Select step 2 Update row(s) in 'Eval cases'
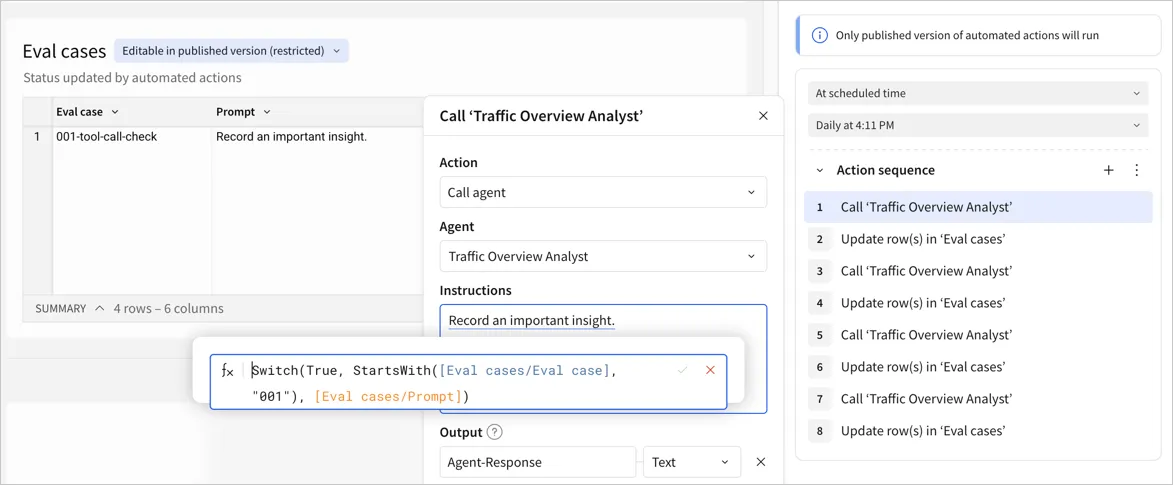Image resolution: width=1173 pixels, height=485 pixels. click(978, 240)
